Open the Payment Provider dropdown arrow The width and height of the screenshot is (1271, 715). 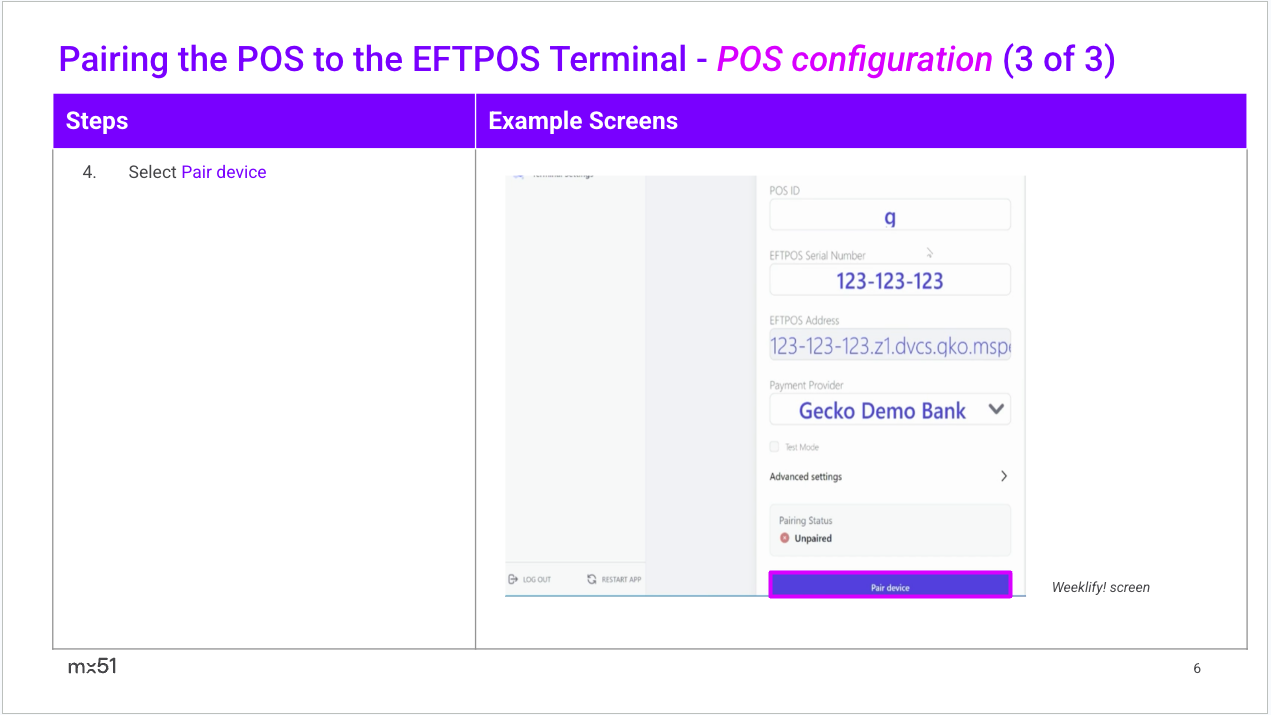point(996,409)
